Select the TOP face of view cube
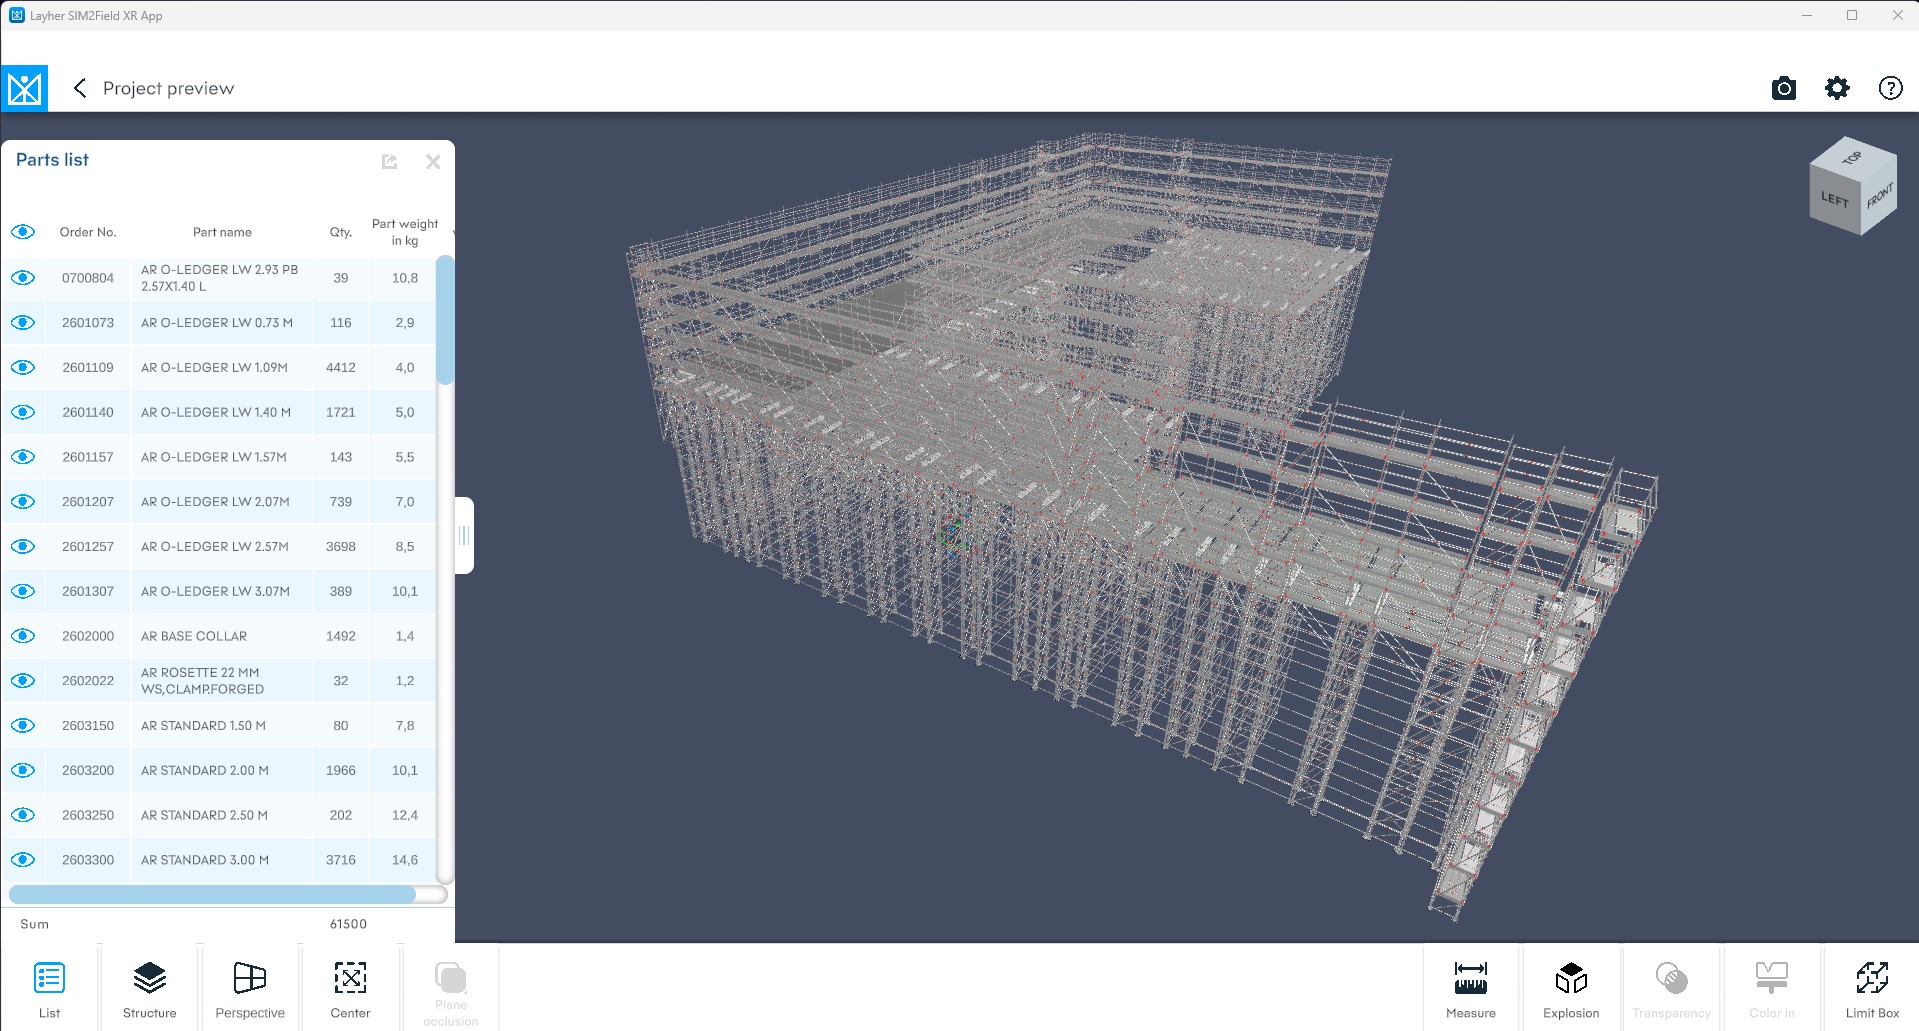Image resolution: width=1919 pixels, height=1031 pixels. 1853,158
